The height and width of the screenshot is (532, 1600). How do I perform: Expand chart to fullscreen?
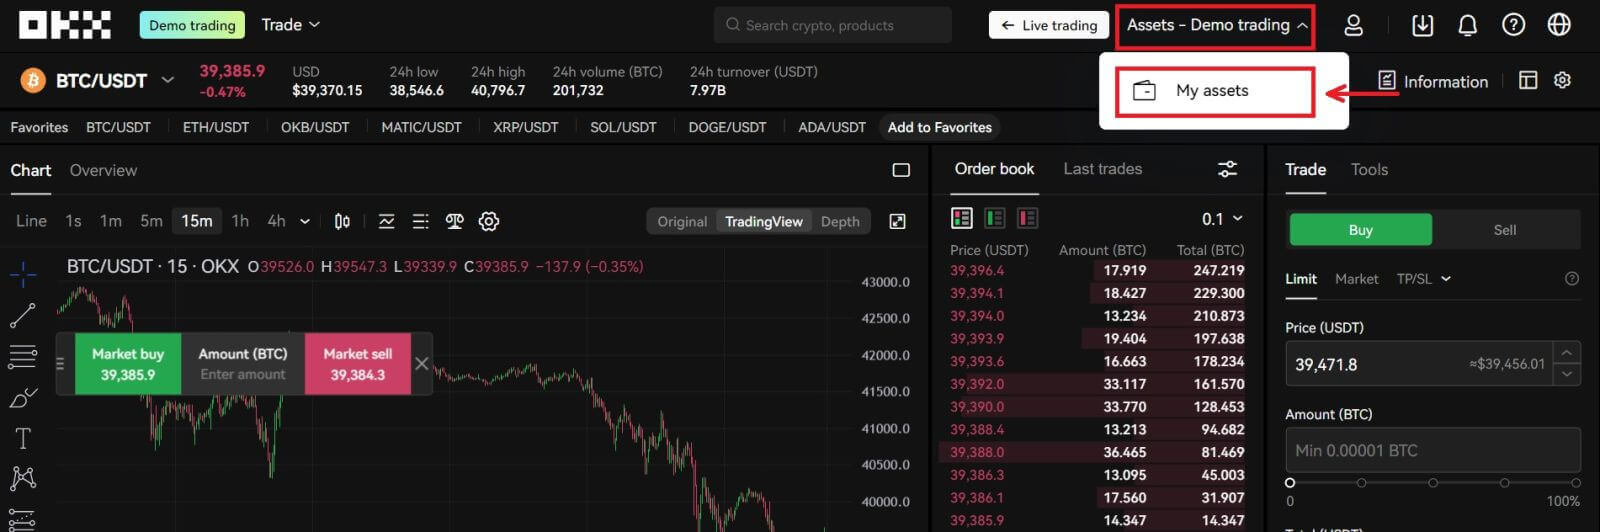coord(897,221)
